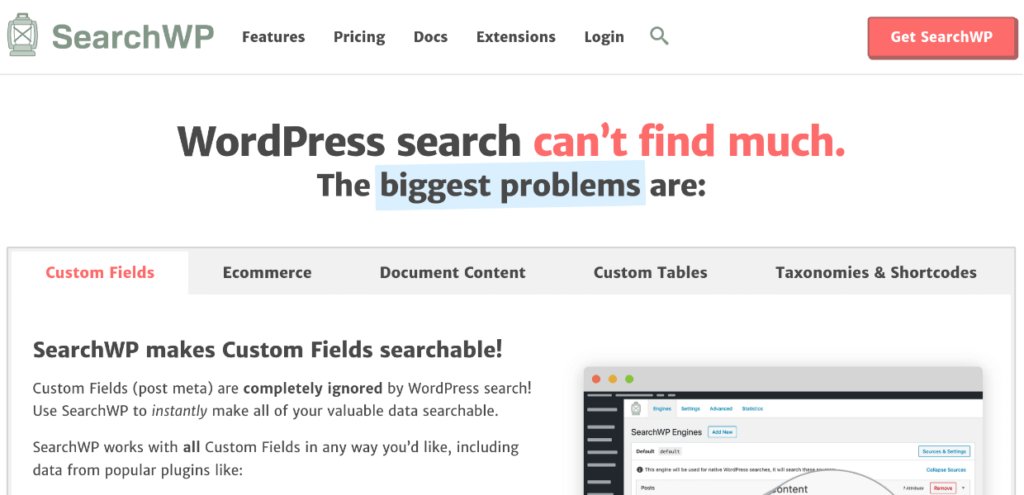Click the line "data from popular plugins like:"
This screenshot has width=1024, height=495.
[138, 470]
